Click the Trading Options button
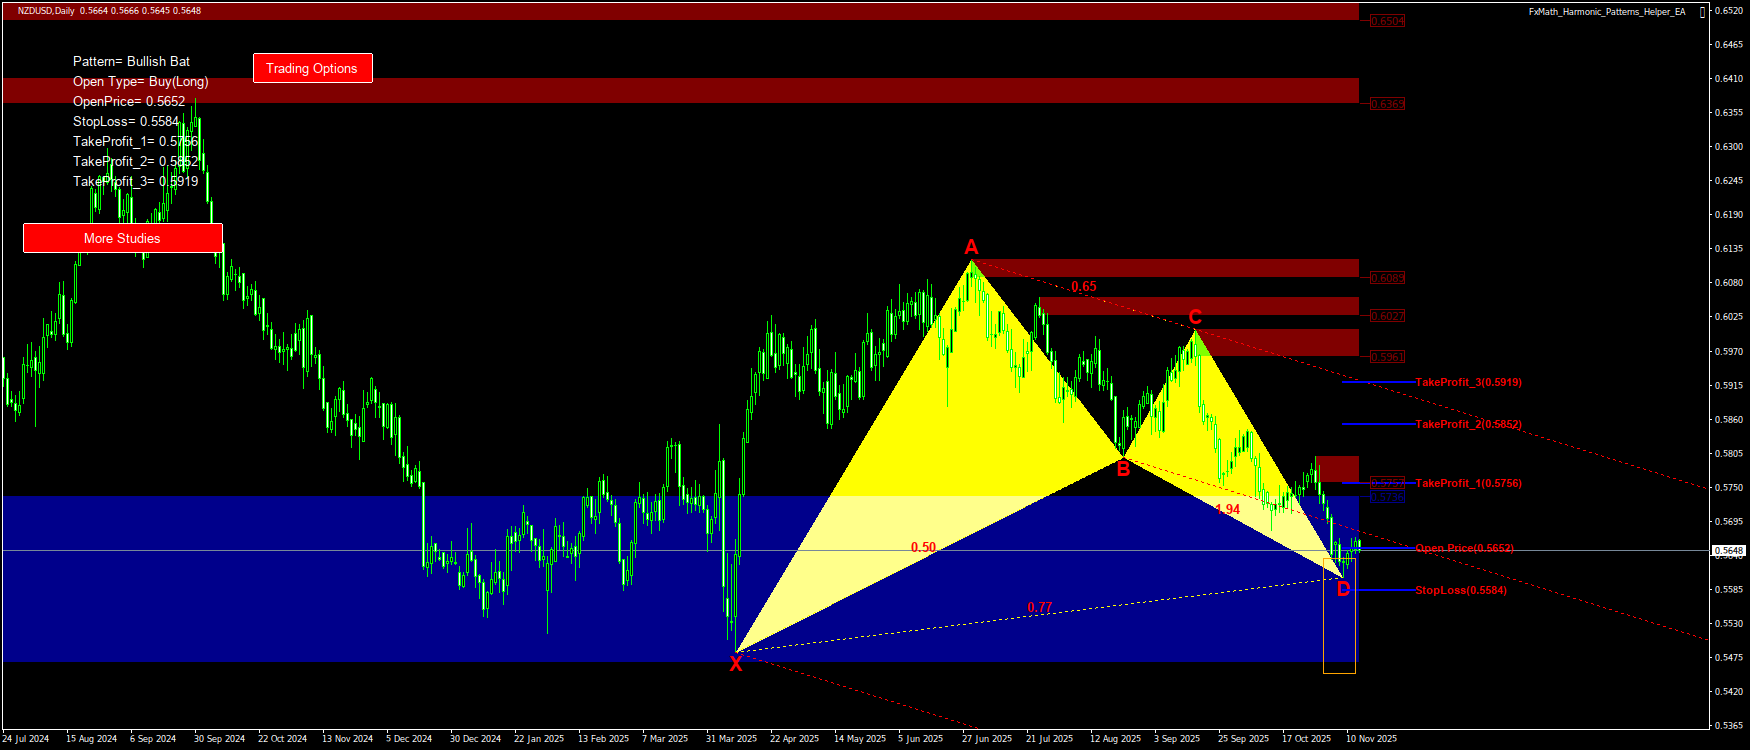1750x750 pixels. click(312, 68)
